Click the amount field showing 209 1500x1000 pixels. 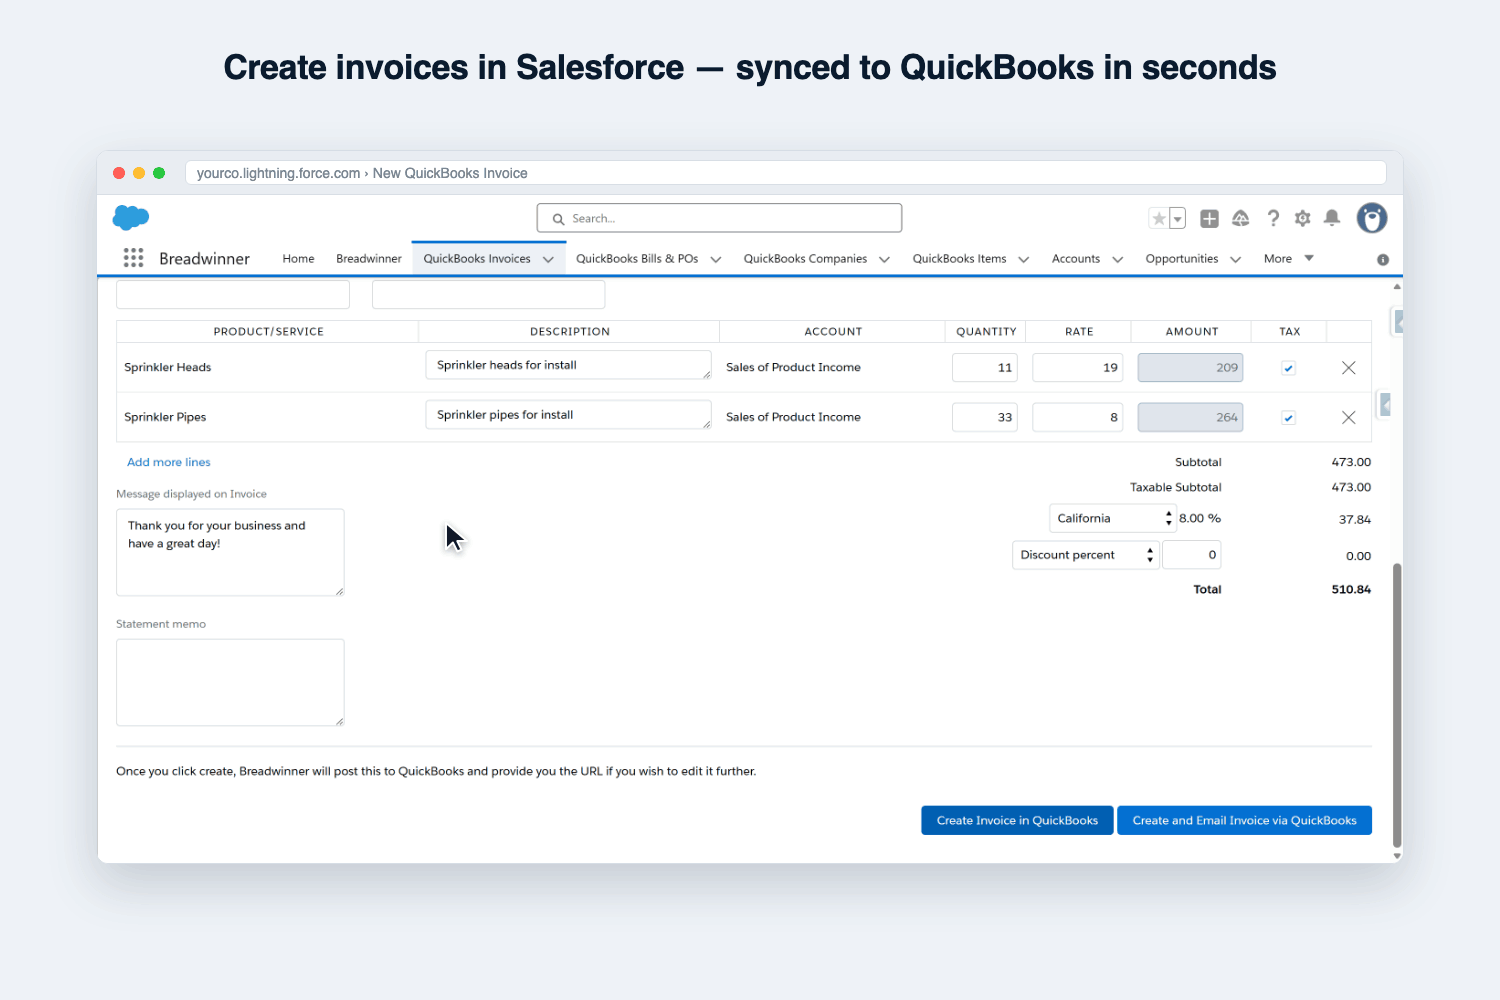(x=1190, y=368)
